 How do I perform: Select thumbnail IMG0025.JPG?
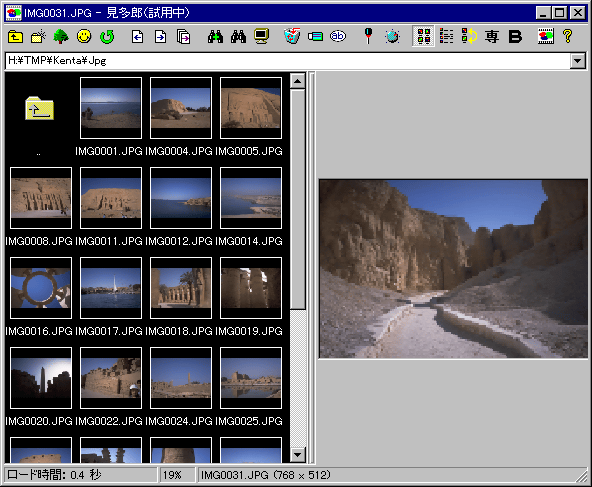coord(251,378)
